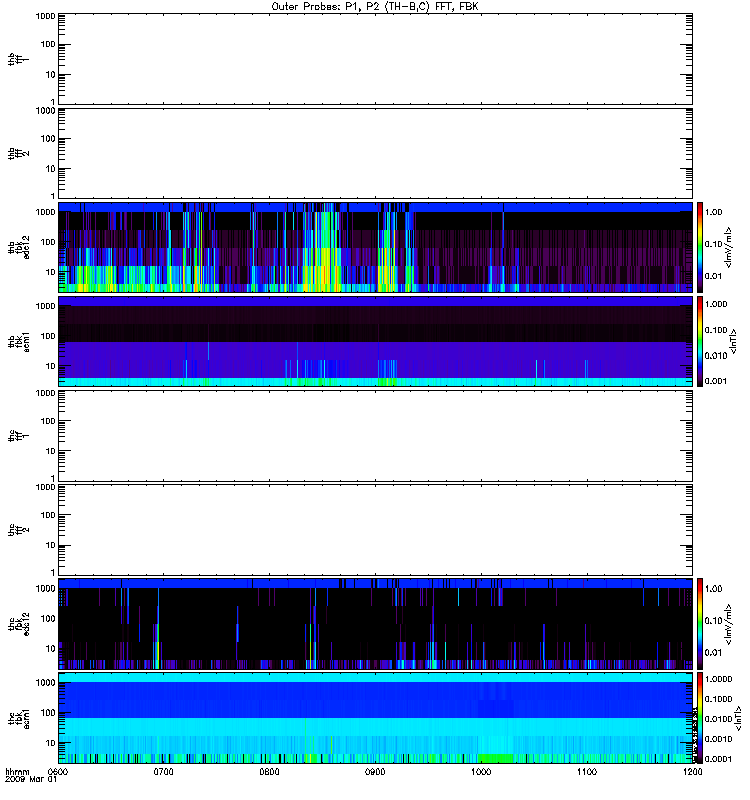Click the 'thc fff 1' y-axis label
The image size is (750, 800).
(18, 436)
